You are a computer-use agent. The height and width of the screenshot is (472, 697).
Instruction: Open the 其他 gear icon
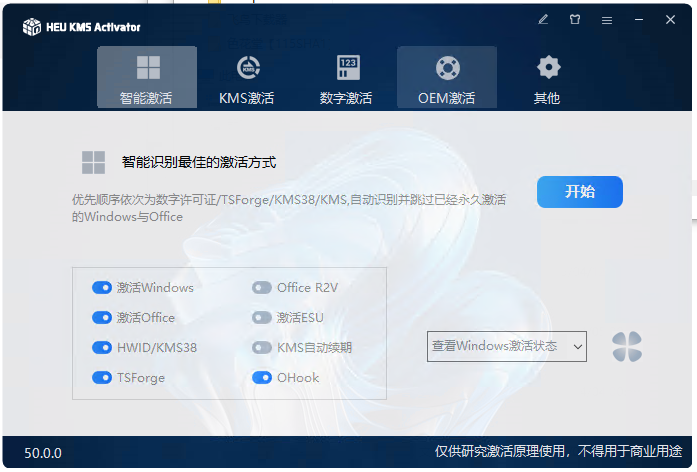547,68
